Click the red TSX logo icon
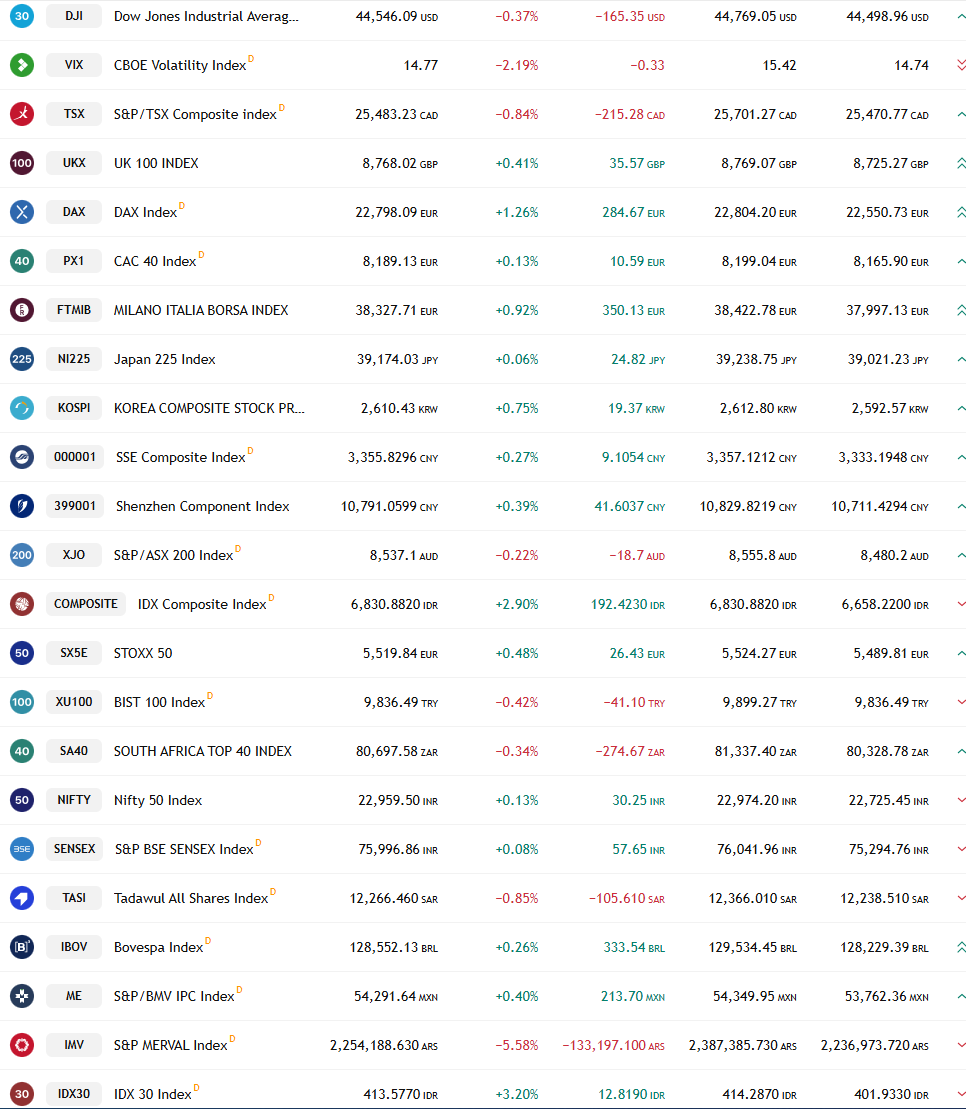966x1109 pixels. 22,113
